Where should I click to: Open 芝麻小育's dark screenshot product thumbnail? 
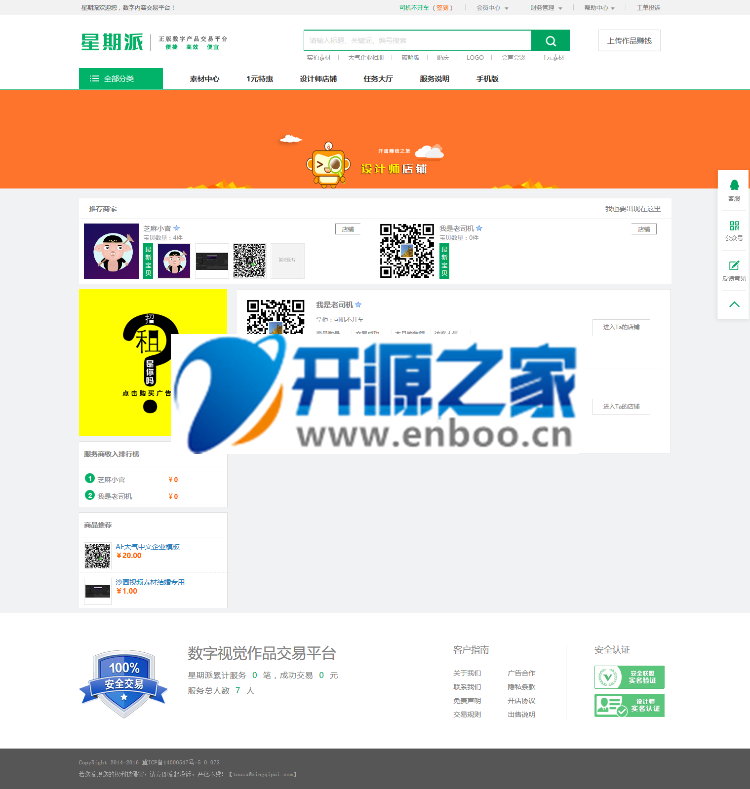tap(211, 261)
